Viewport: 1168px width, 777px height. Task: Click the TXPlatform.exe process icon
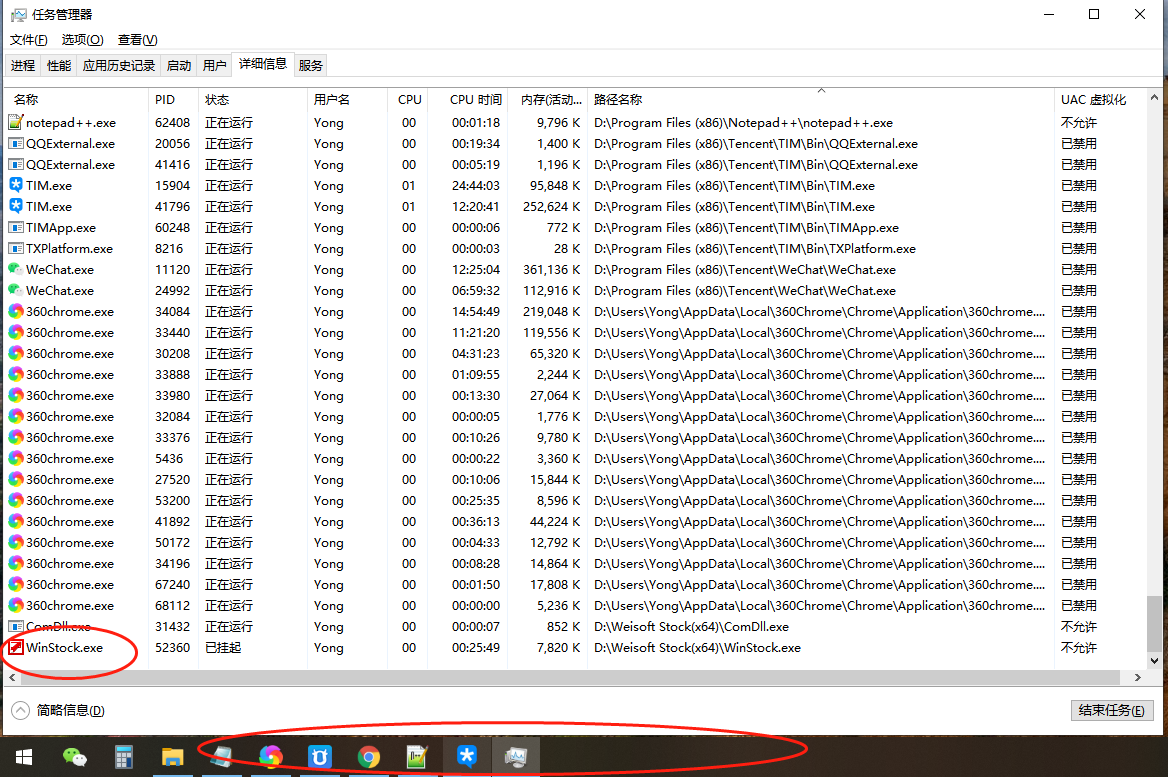(x=16, y=248)
